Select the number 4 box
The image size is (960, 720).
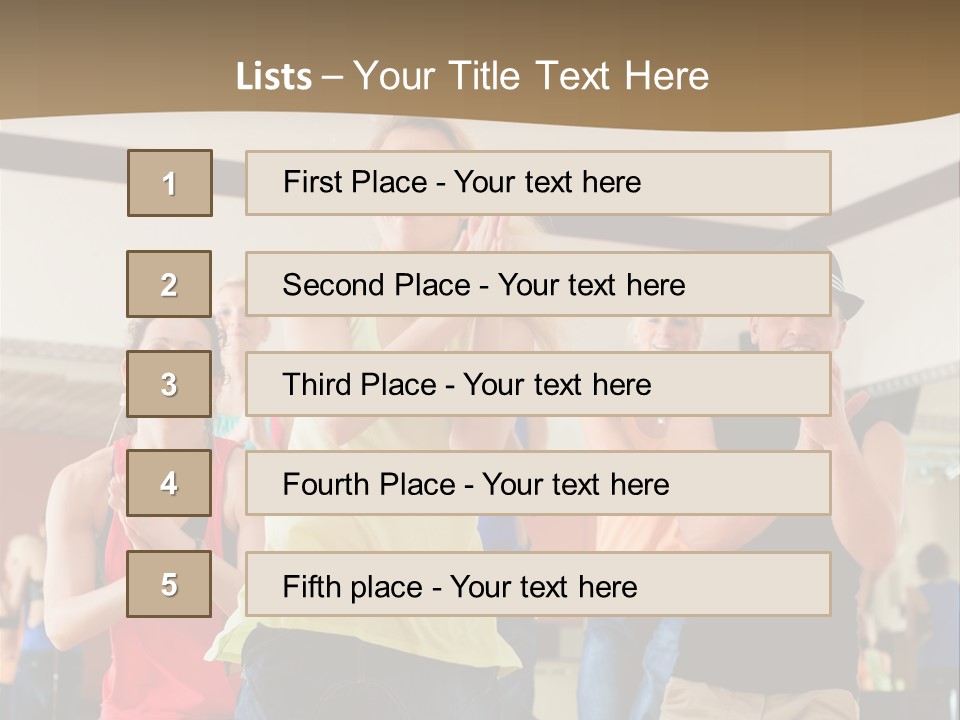(x=169, y=483)
